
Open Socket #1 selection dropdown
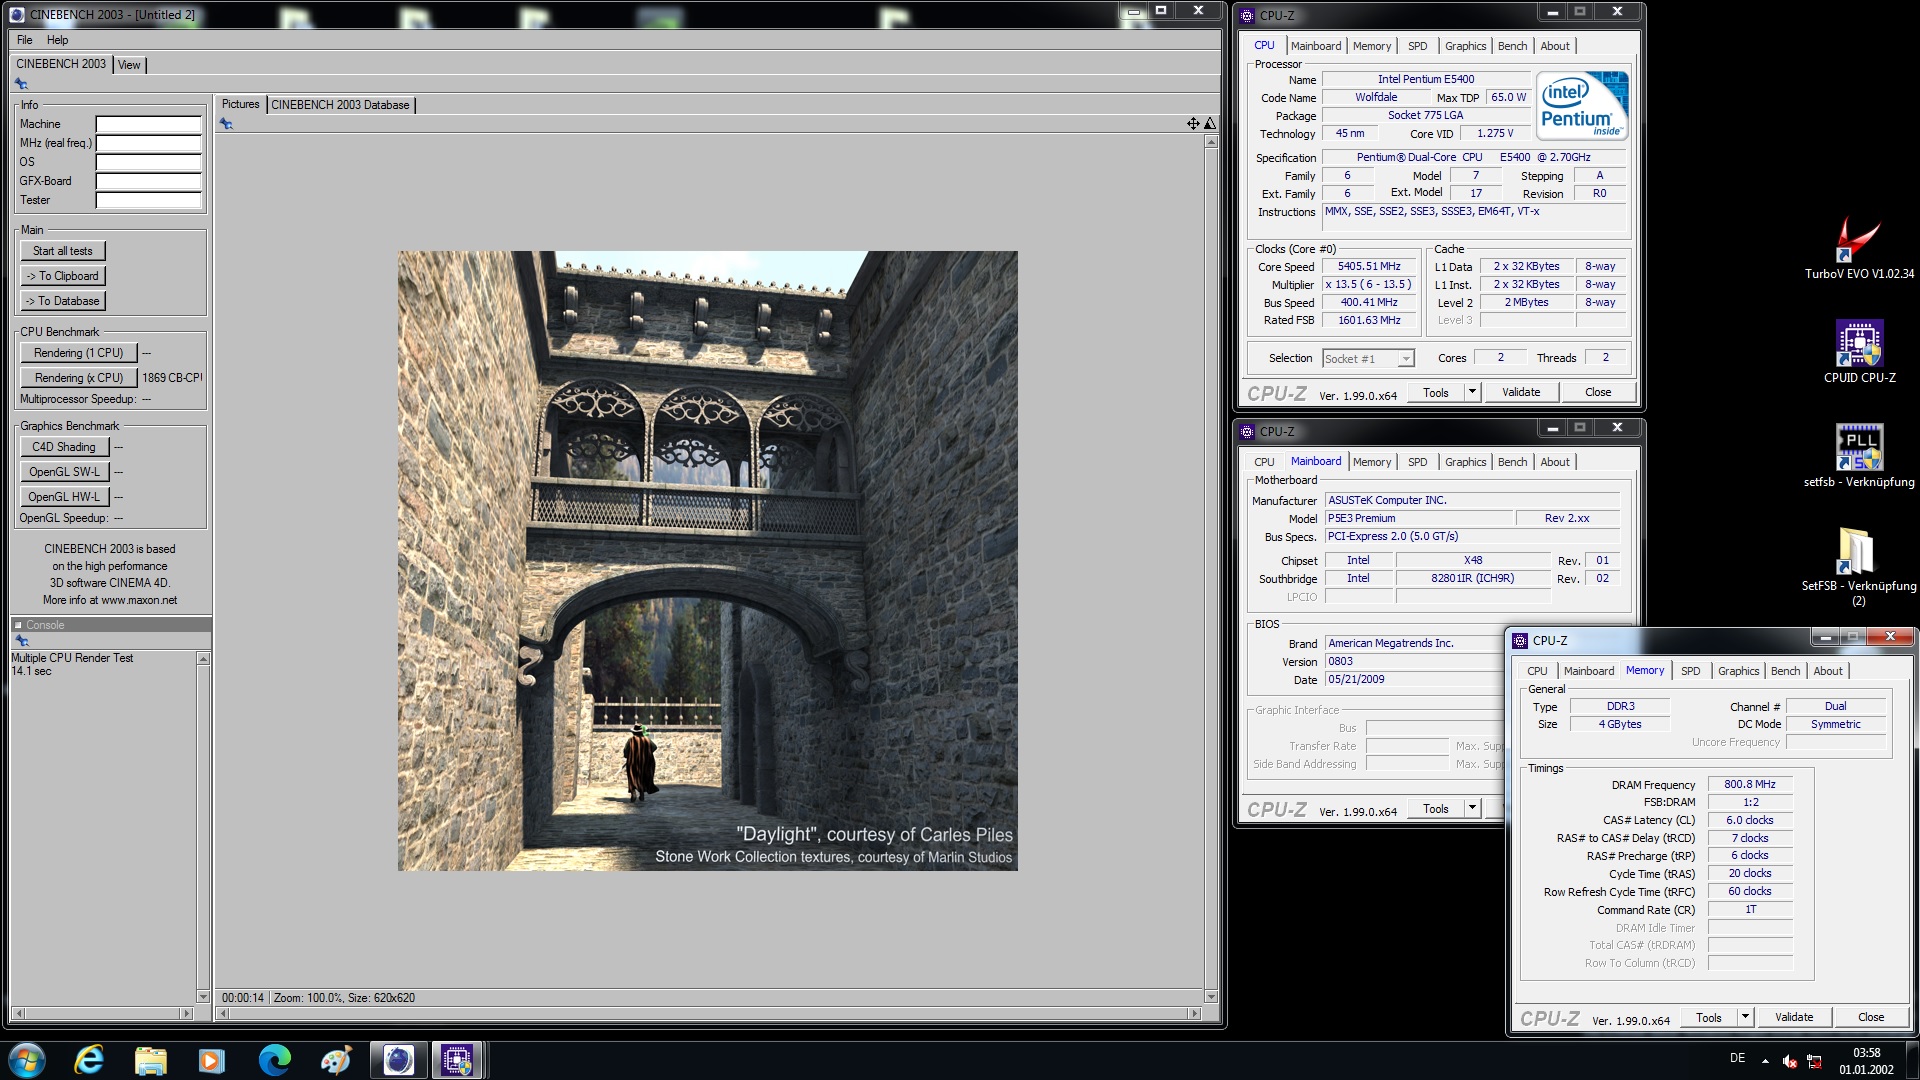pyautogui.click(x=1406, y=359)
